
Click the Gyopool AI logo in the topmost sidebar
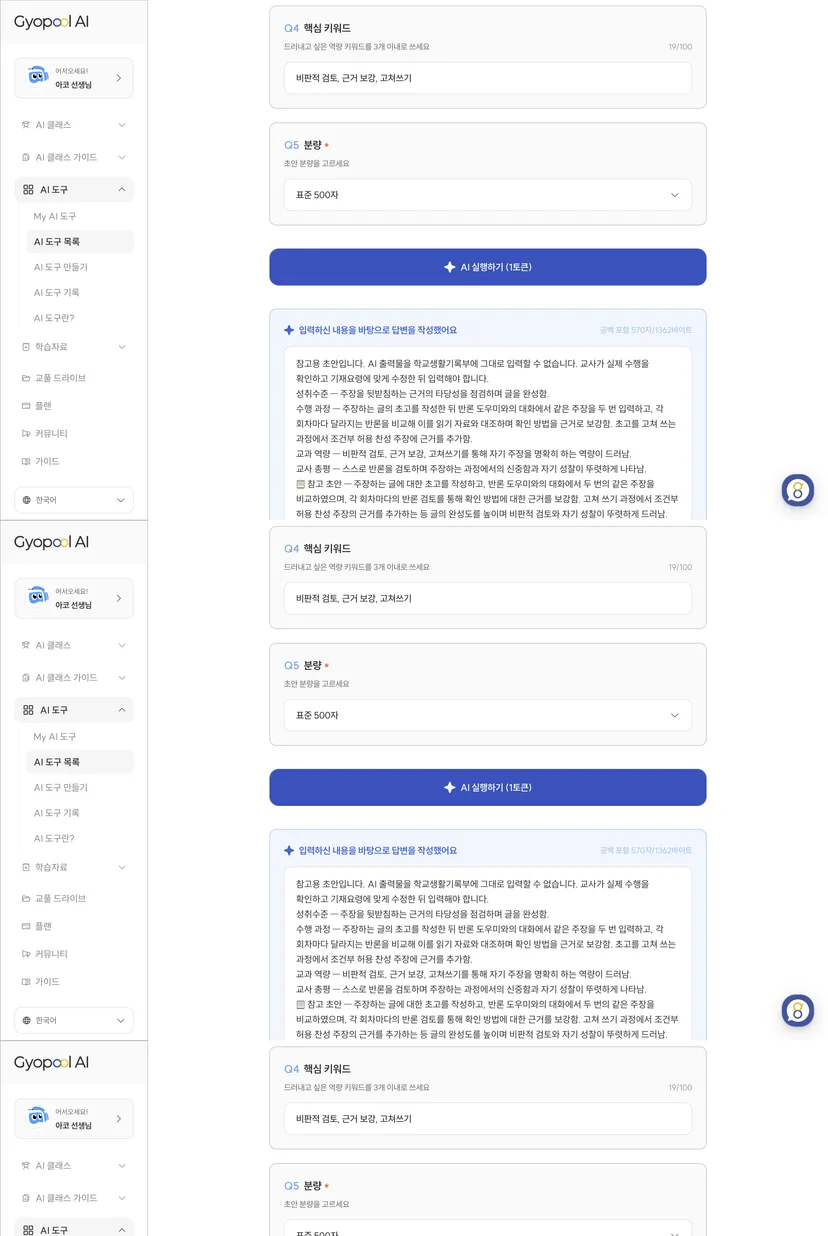(x=51, y=22)
